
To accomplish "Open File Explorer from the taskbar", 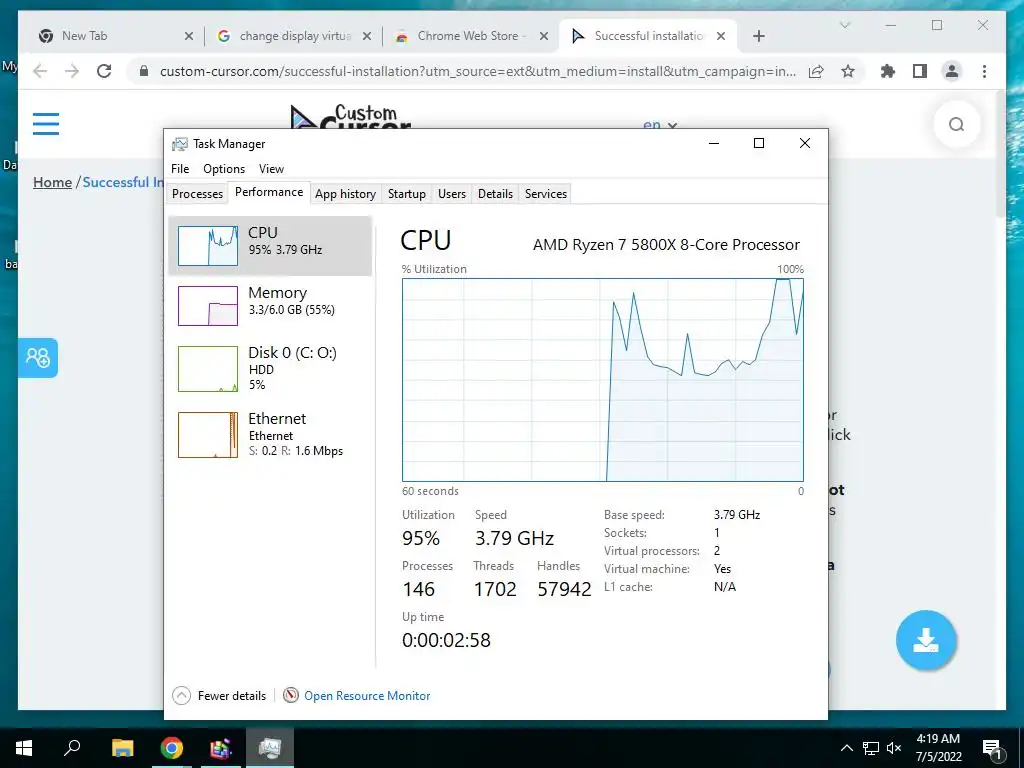I will (122, 748).
